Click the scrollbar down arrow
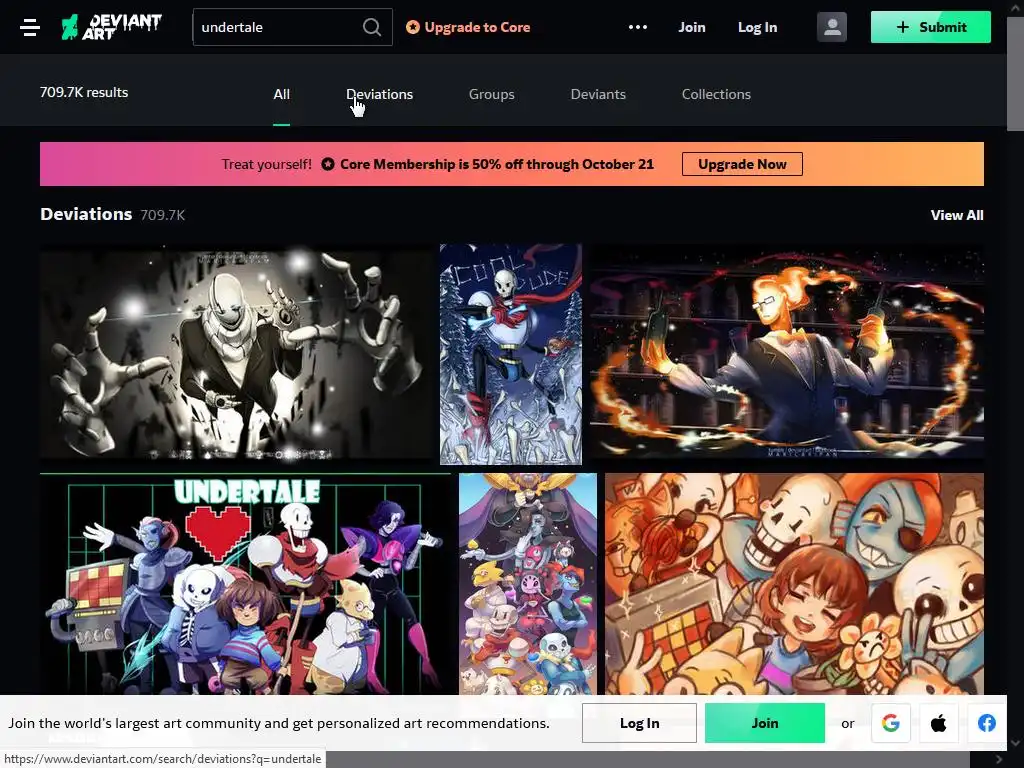Image resolution: width=1024 pixels, height=768 pixels. point(1015,743)
